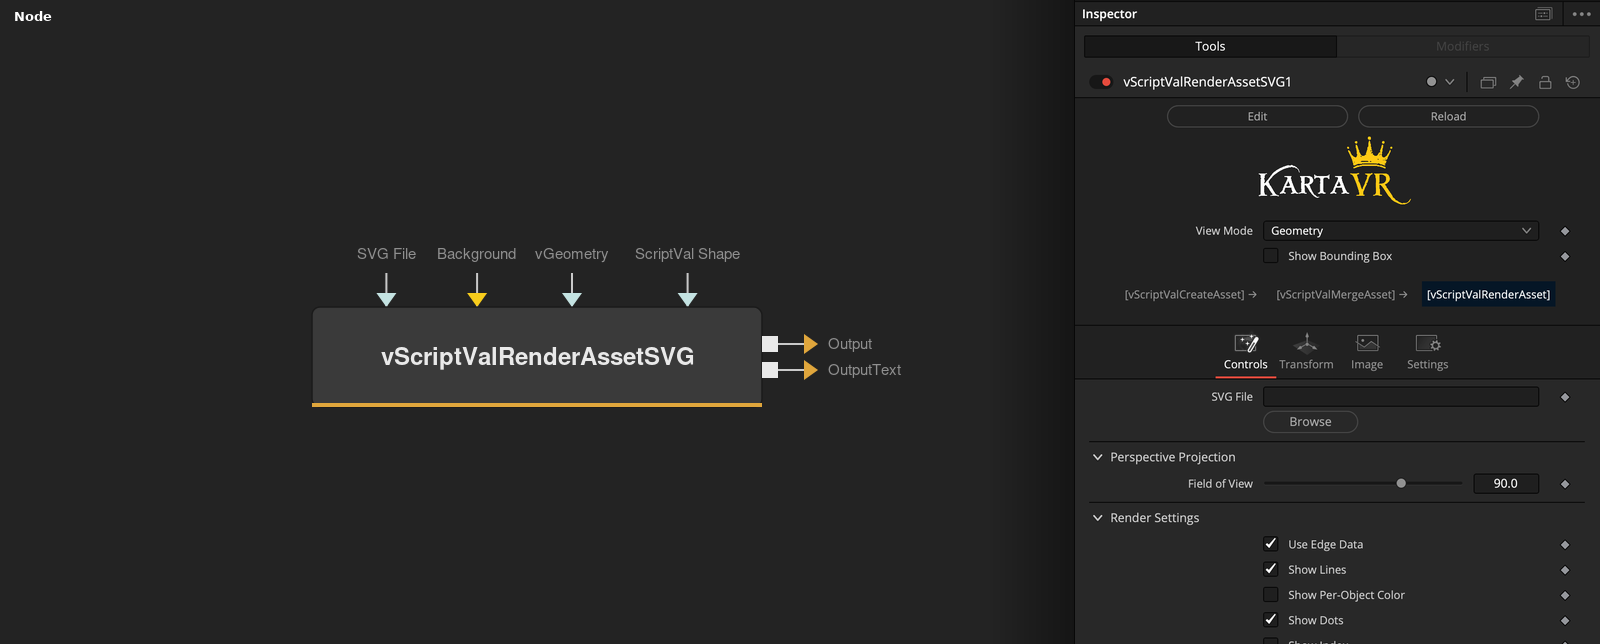Open the Transform tab
Screen dimensions: 1600x644
pos(1306,353)
